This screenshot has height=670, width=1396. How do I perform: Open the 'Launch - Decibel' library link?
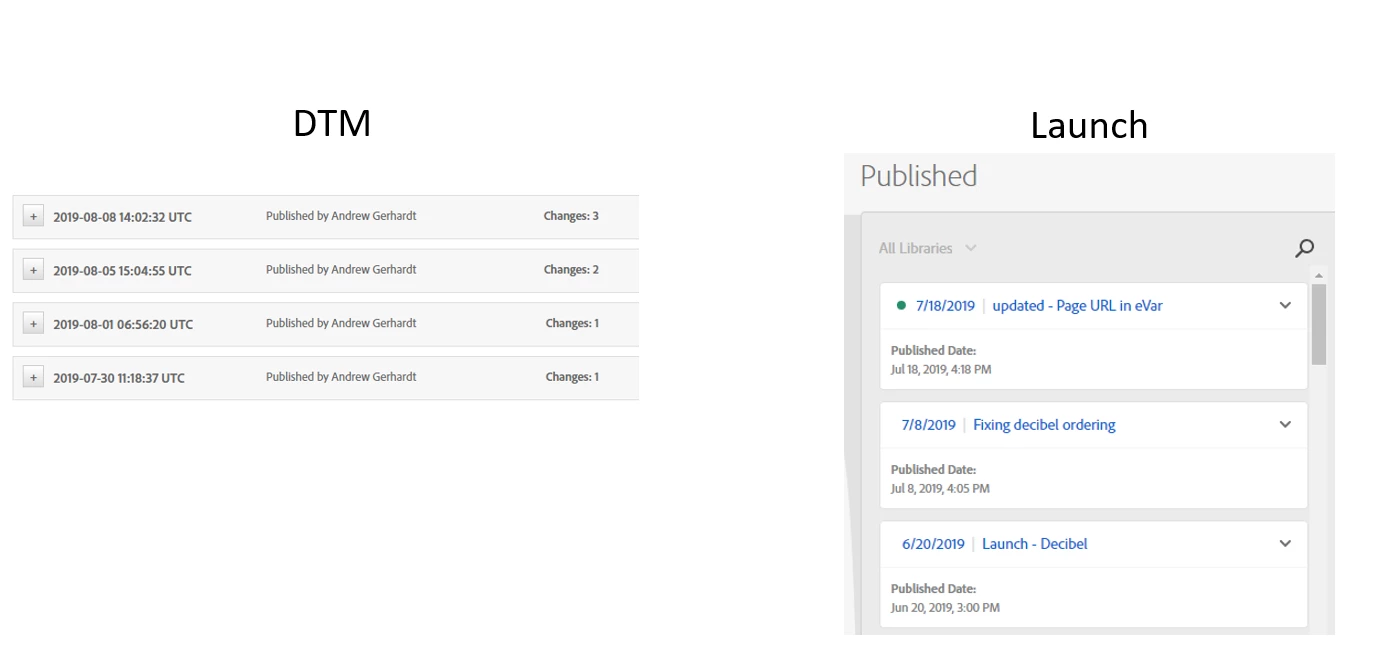click(1035, 544)
